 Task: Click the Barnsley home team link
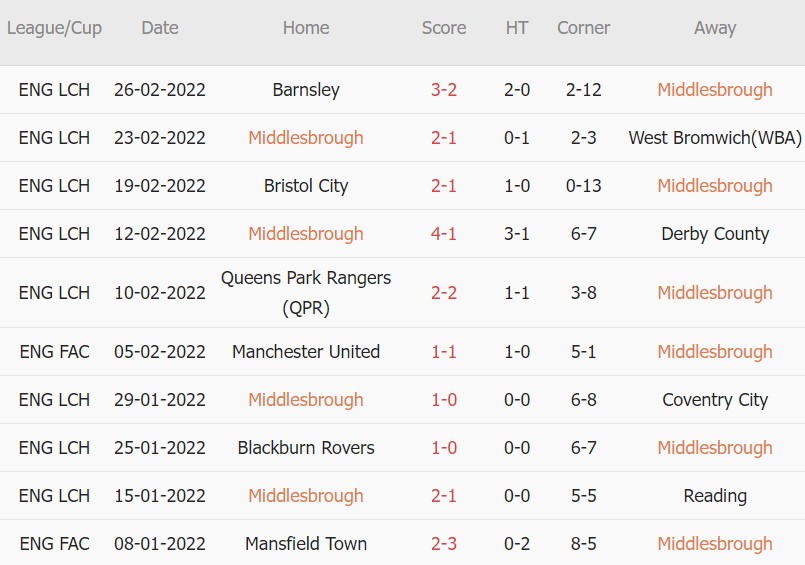[x=306, y=90]
